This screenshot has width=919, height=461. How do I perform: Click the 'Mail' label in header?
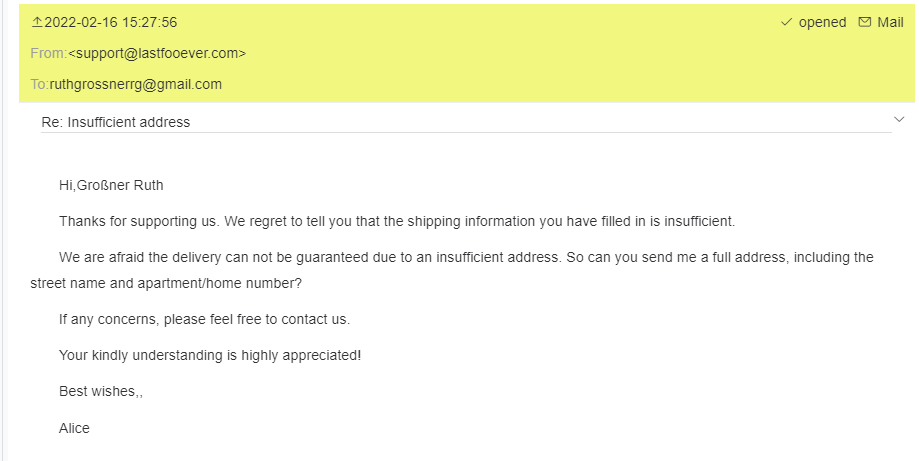coord(890,22)
